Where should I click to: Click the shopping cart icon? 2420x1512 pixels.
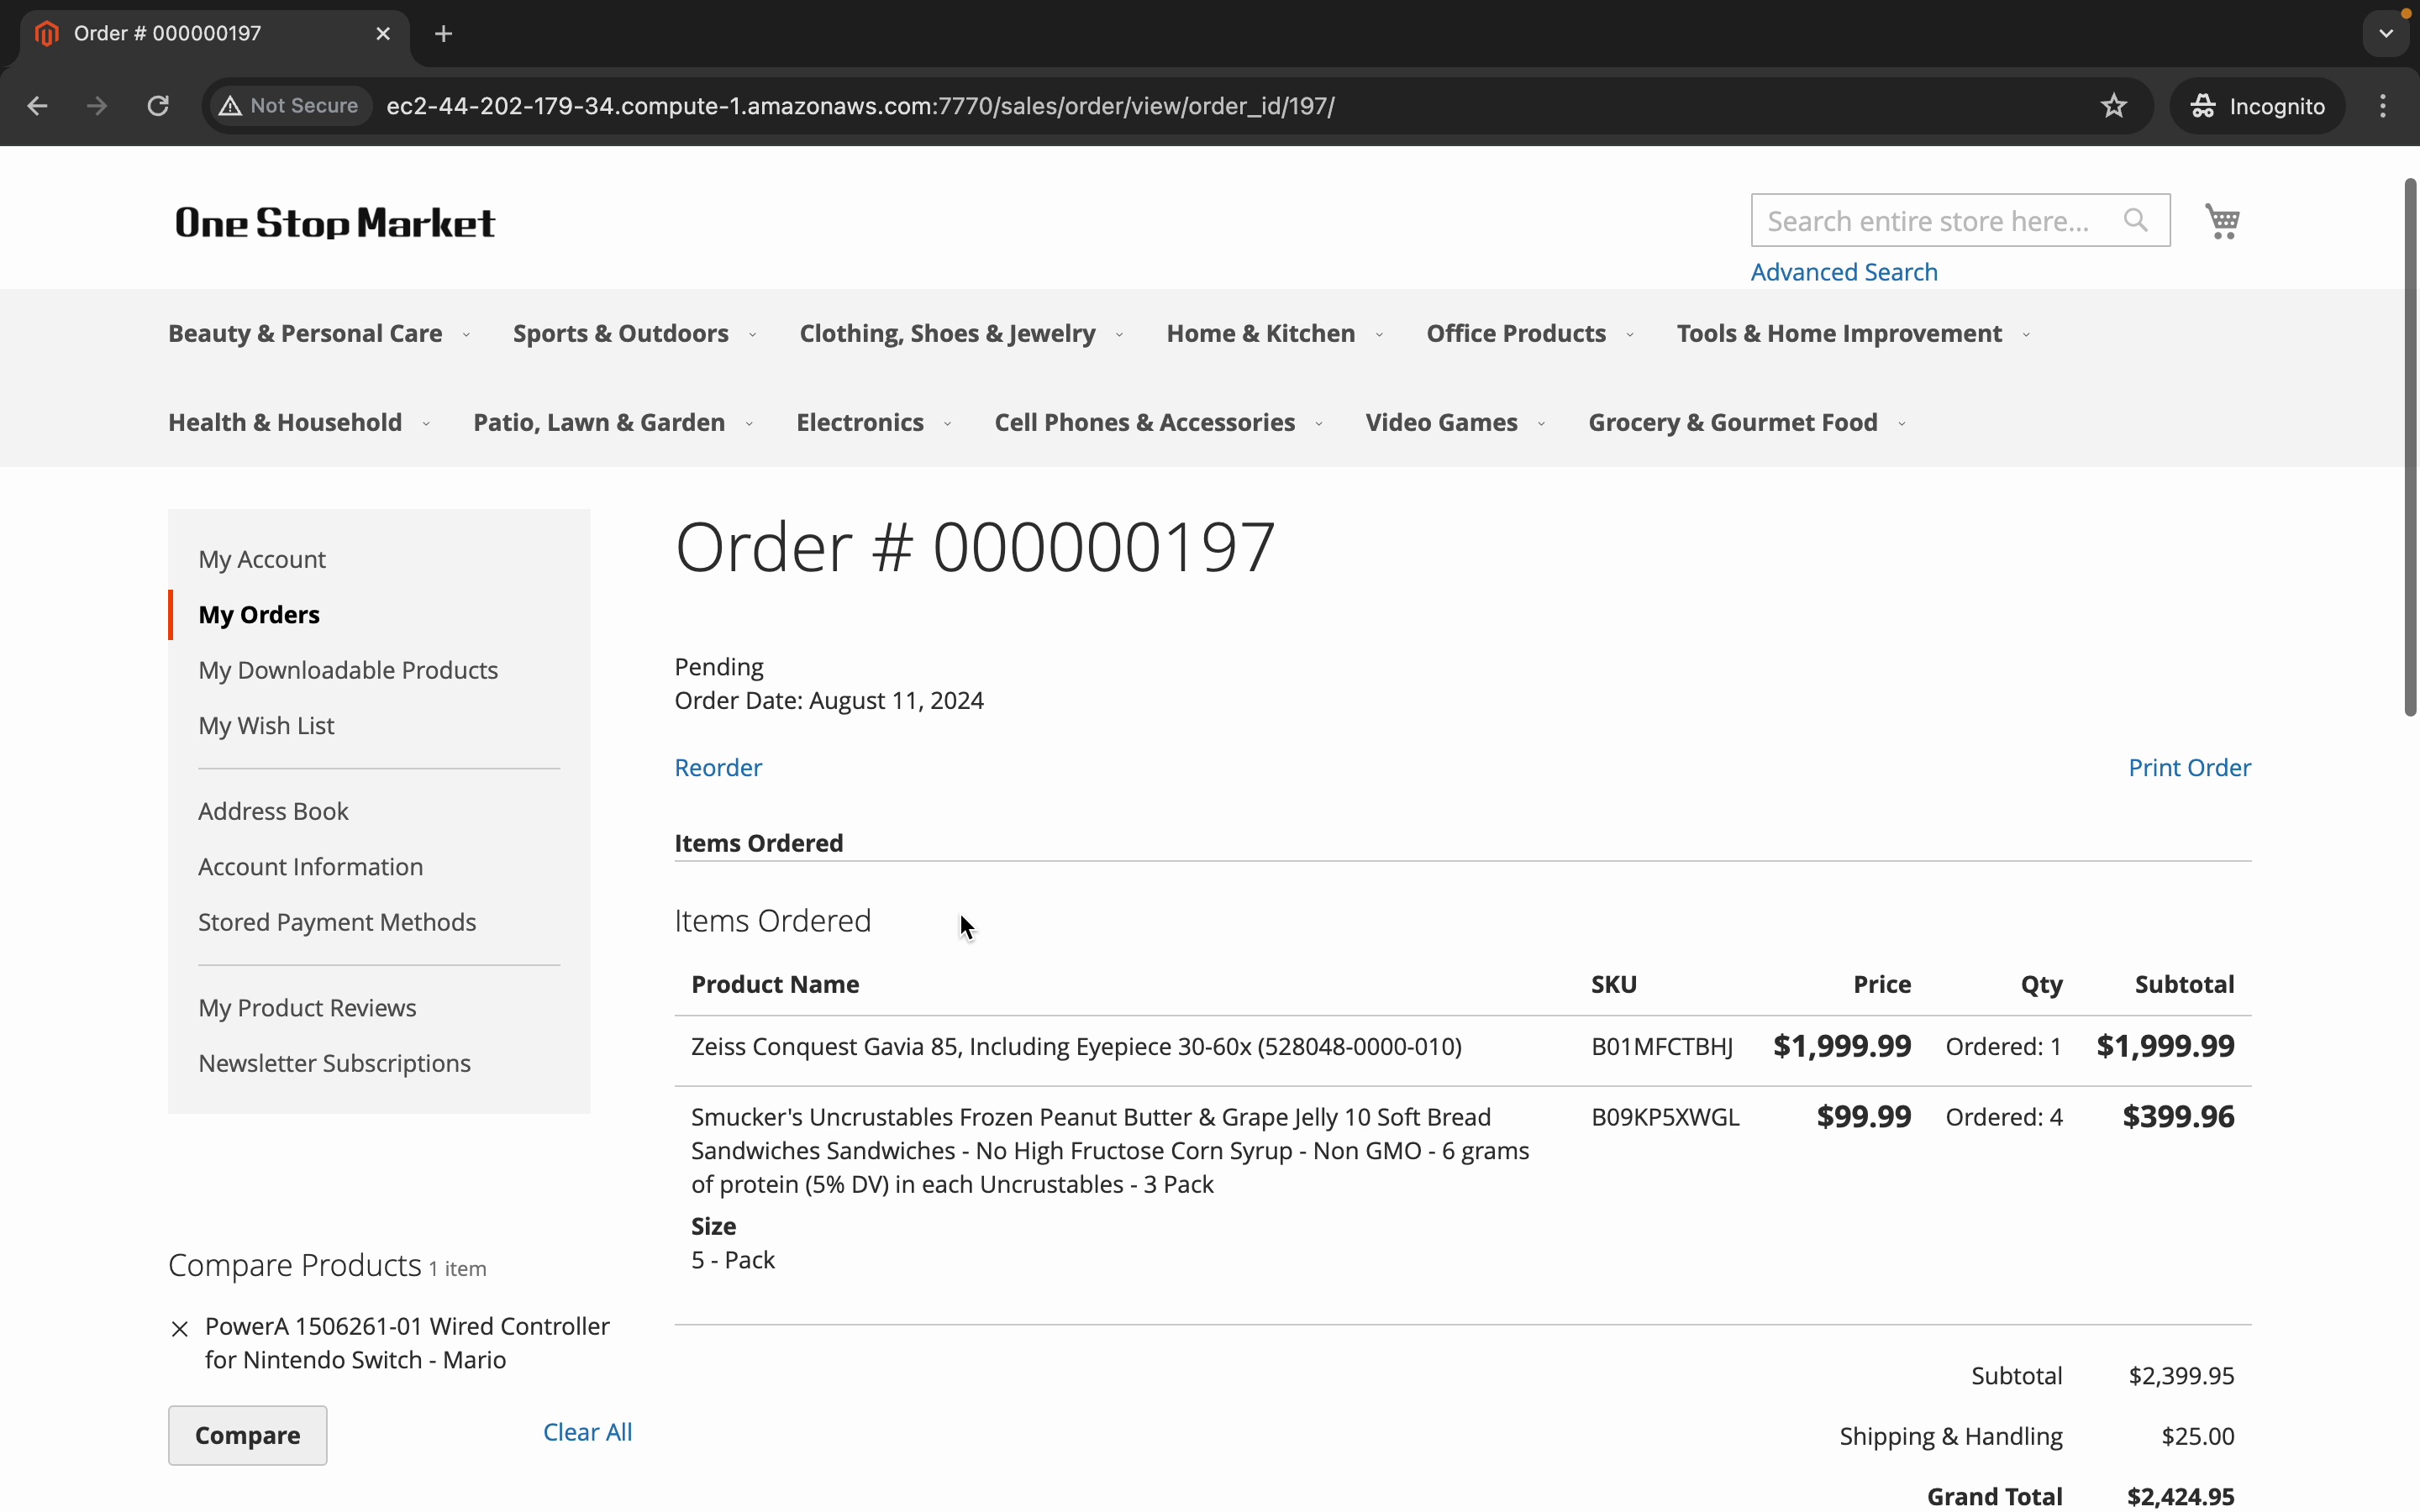pos(2222,221)
